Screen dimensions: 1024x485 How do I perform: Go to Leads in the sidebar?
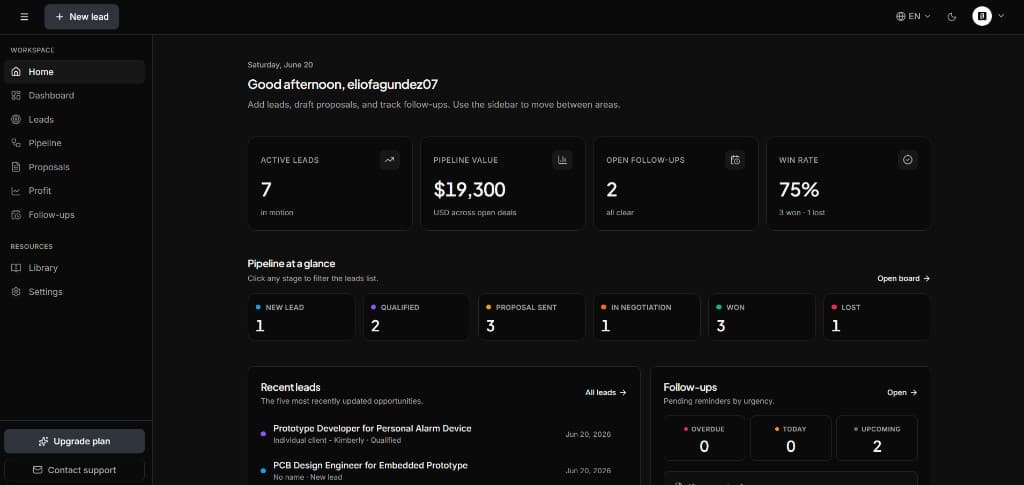pyautogui.click(x=74, y=119)
